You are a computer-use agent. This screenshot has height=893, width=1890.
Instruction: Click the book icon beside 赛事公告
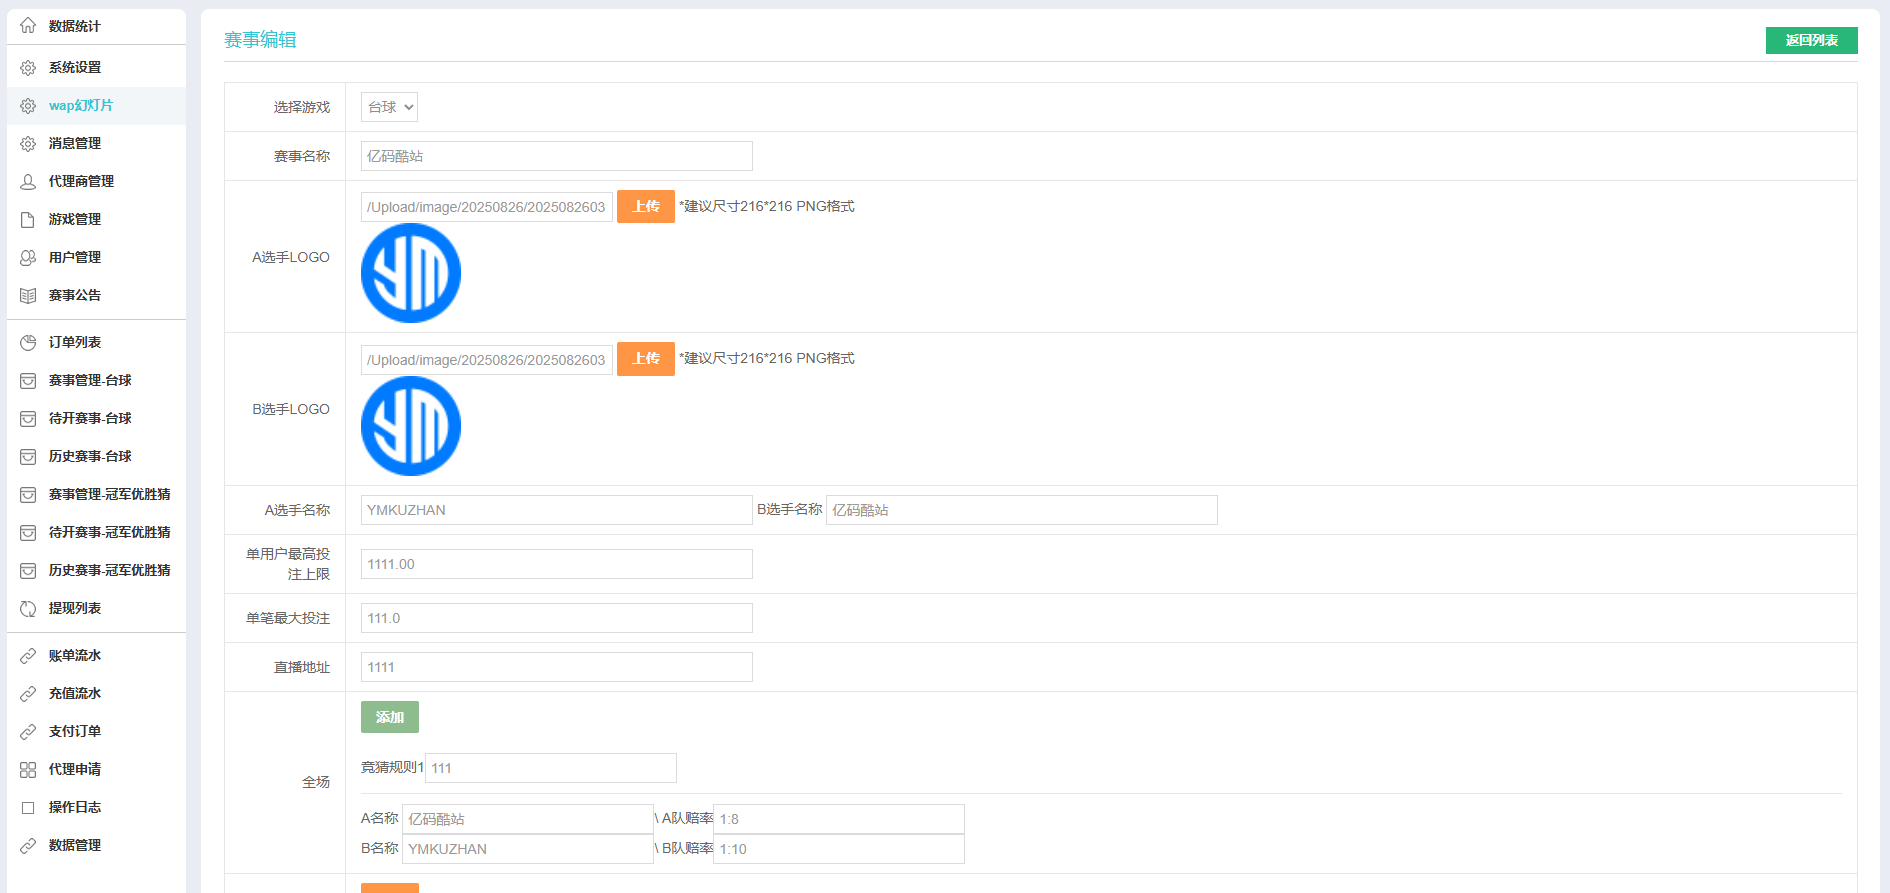pyautogui.click(x=28, y=296)
